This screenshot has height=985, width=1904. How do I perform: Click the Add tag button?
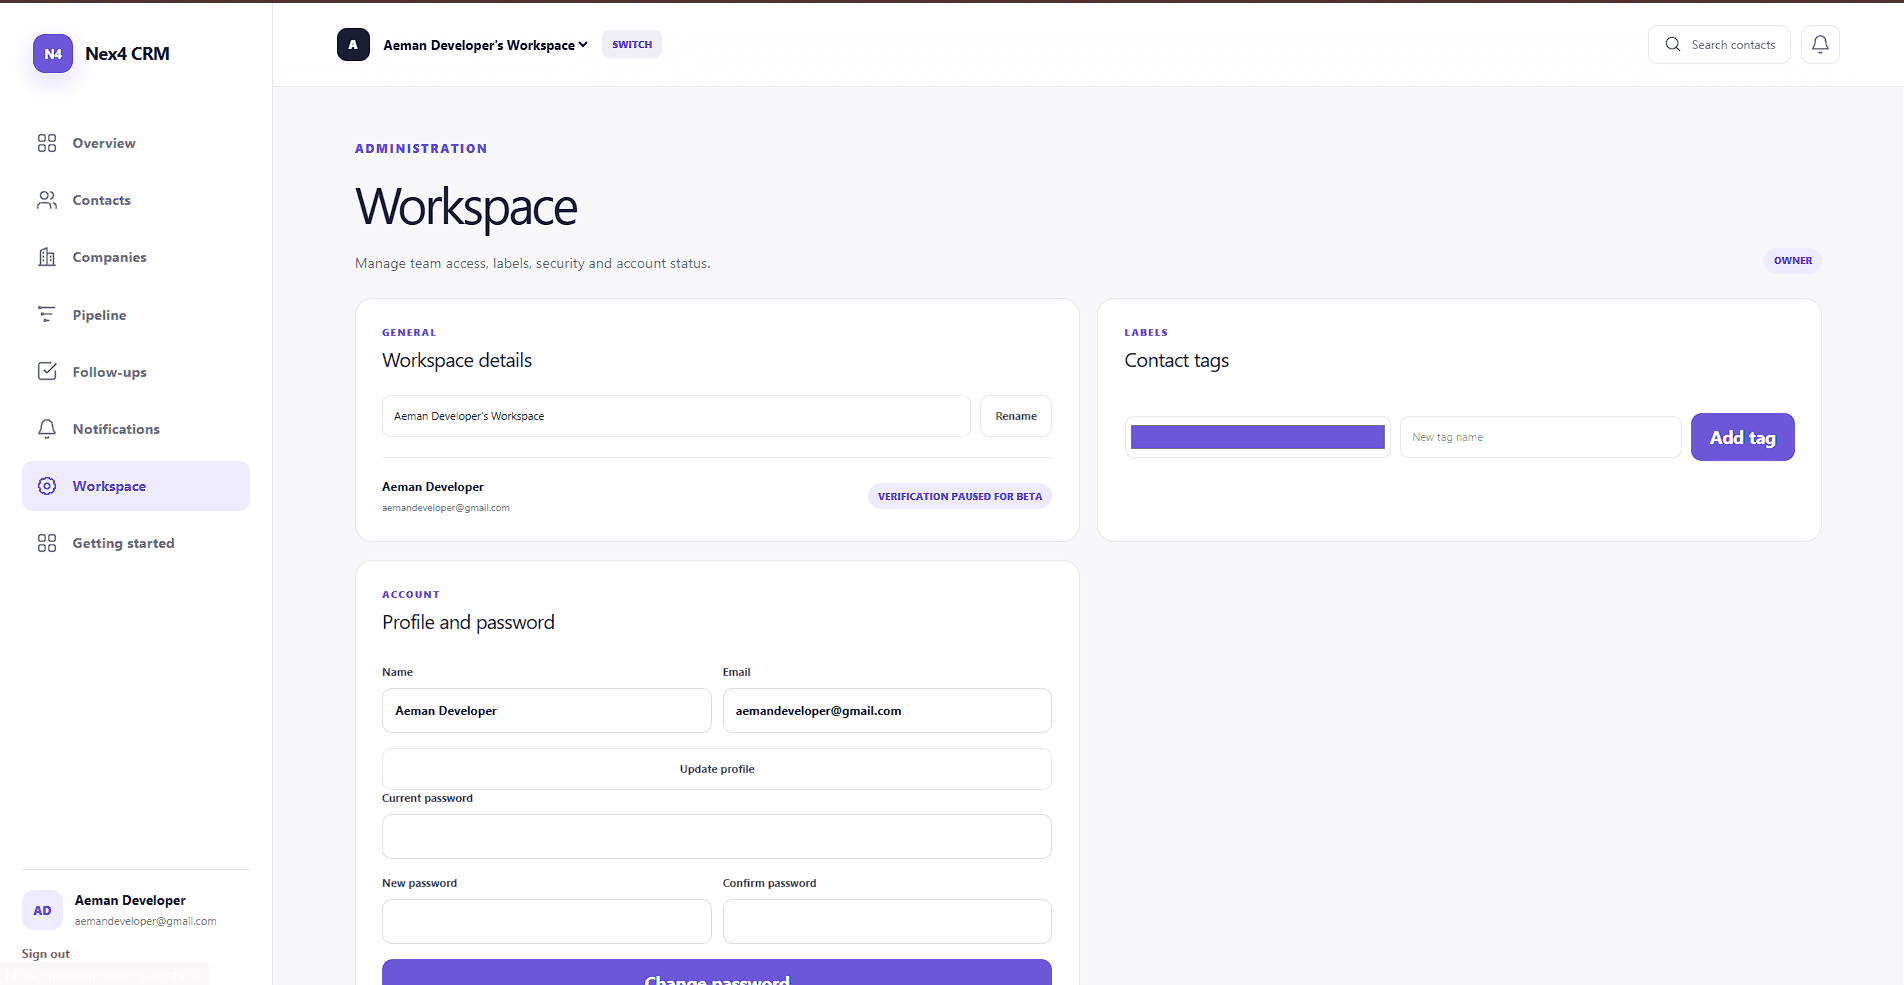[x=1742, y=437]
